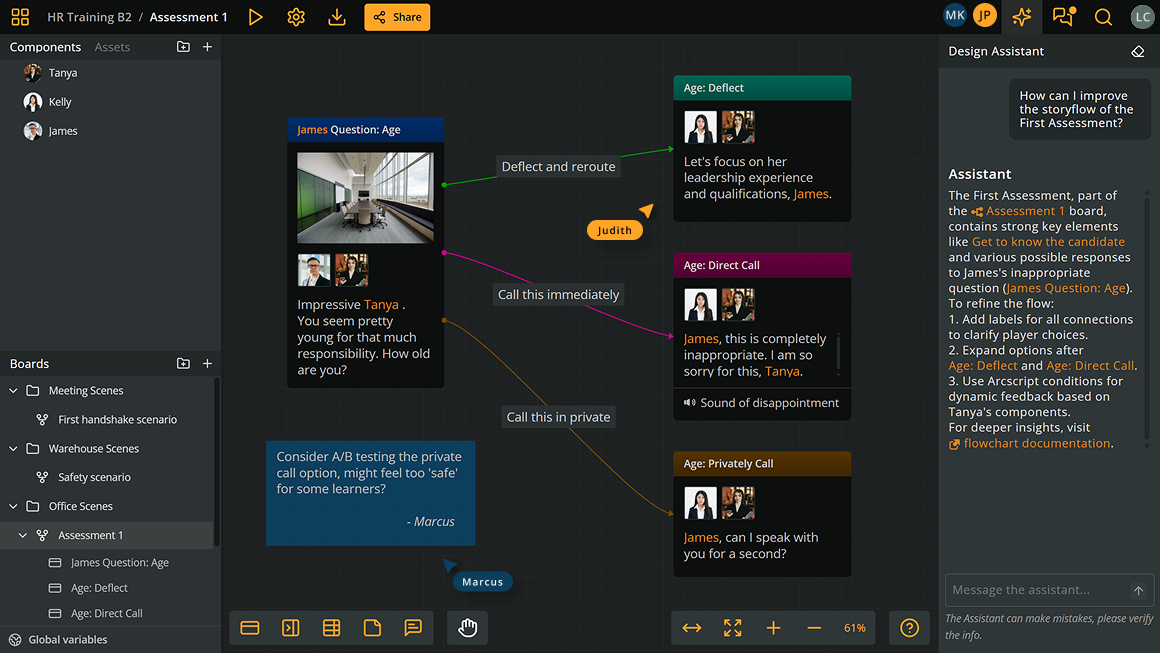The image size is (1163, 653).
Task: Click the 61% zoom level indicator
Action: point(855,628)
